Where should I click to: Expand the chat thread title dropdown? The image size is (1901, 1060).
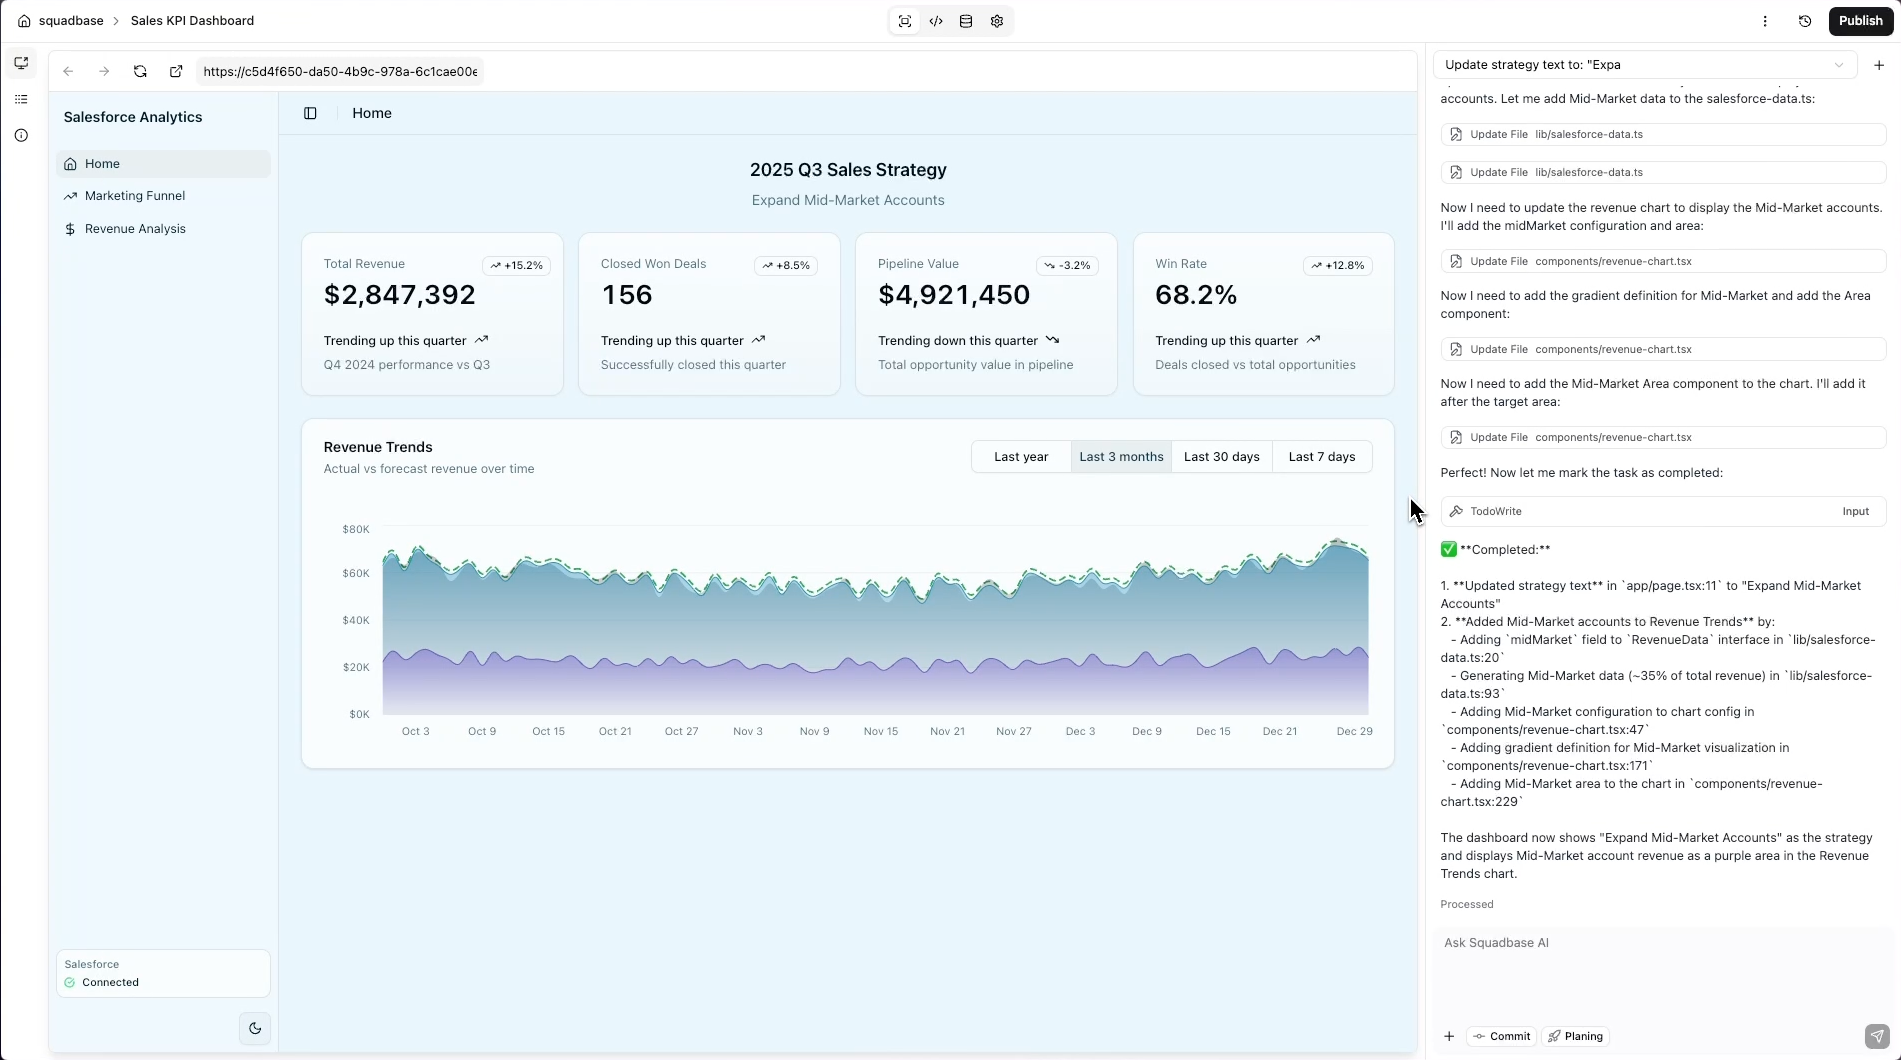[1838, 65]
